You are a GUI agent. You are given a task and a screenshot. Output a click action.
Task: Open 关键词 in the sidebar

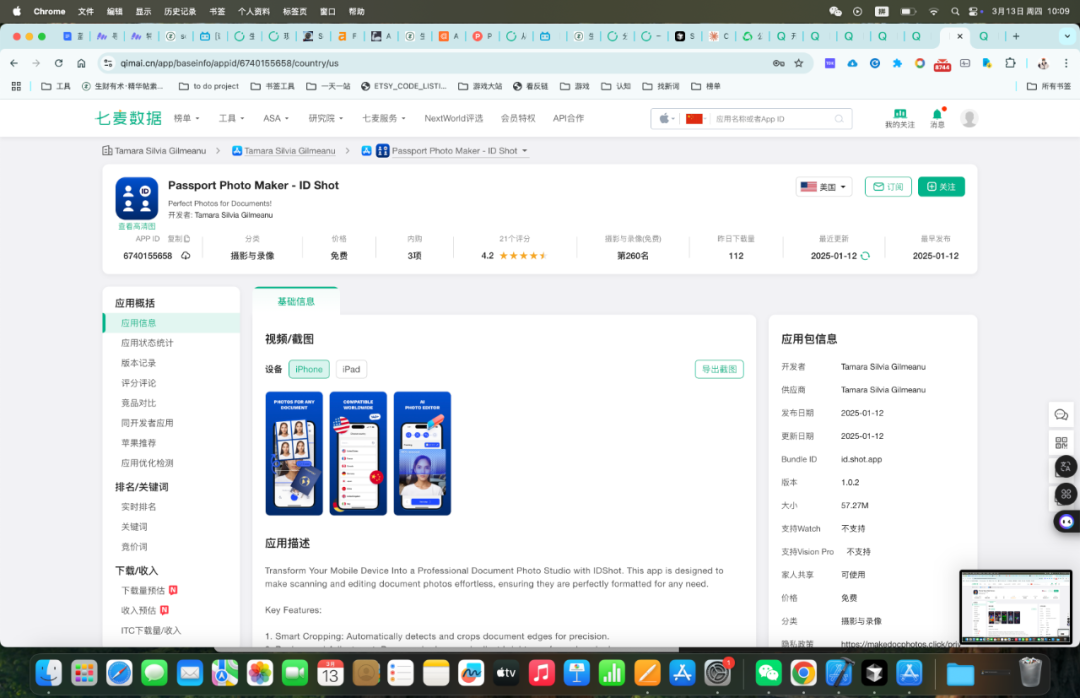(134, 527)
